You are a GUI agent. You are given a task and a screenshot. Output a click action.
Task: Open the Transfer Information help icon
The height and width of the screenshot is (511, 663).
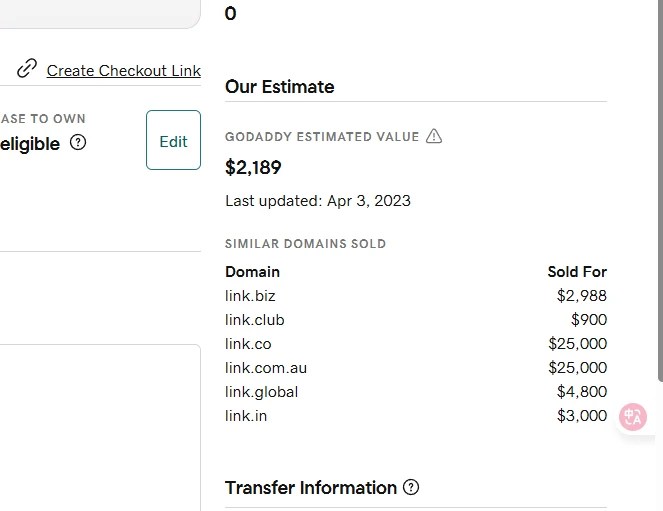(411, 488)
